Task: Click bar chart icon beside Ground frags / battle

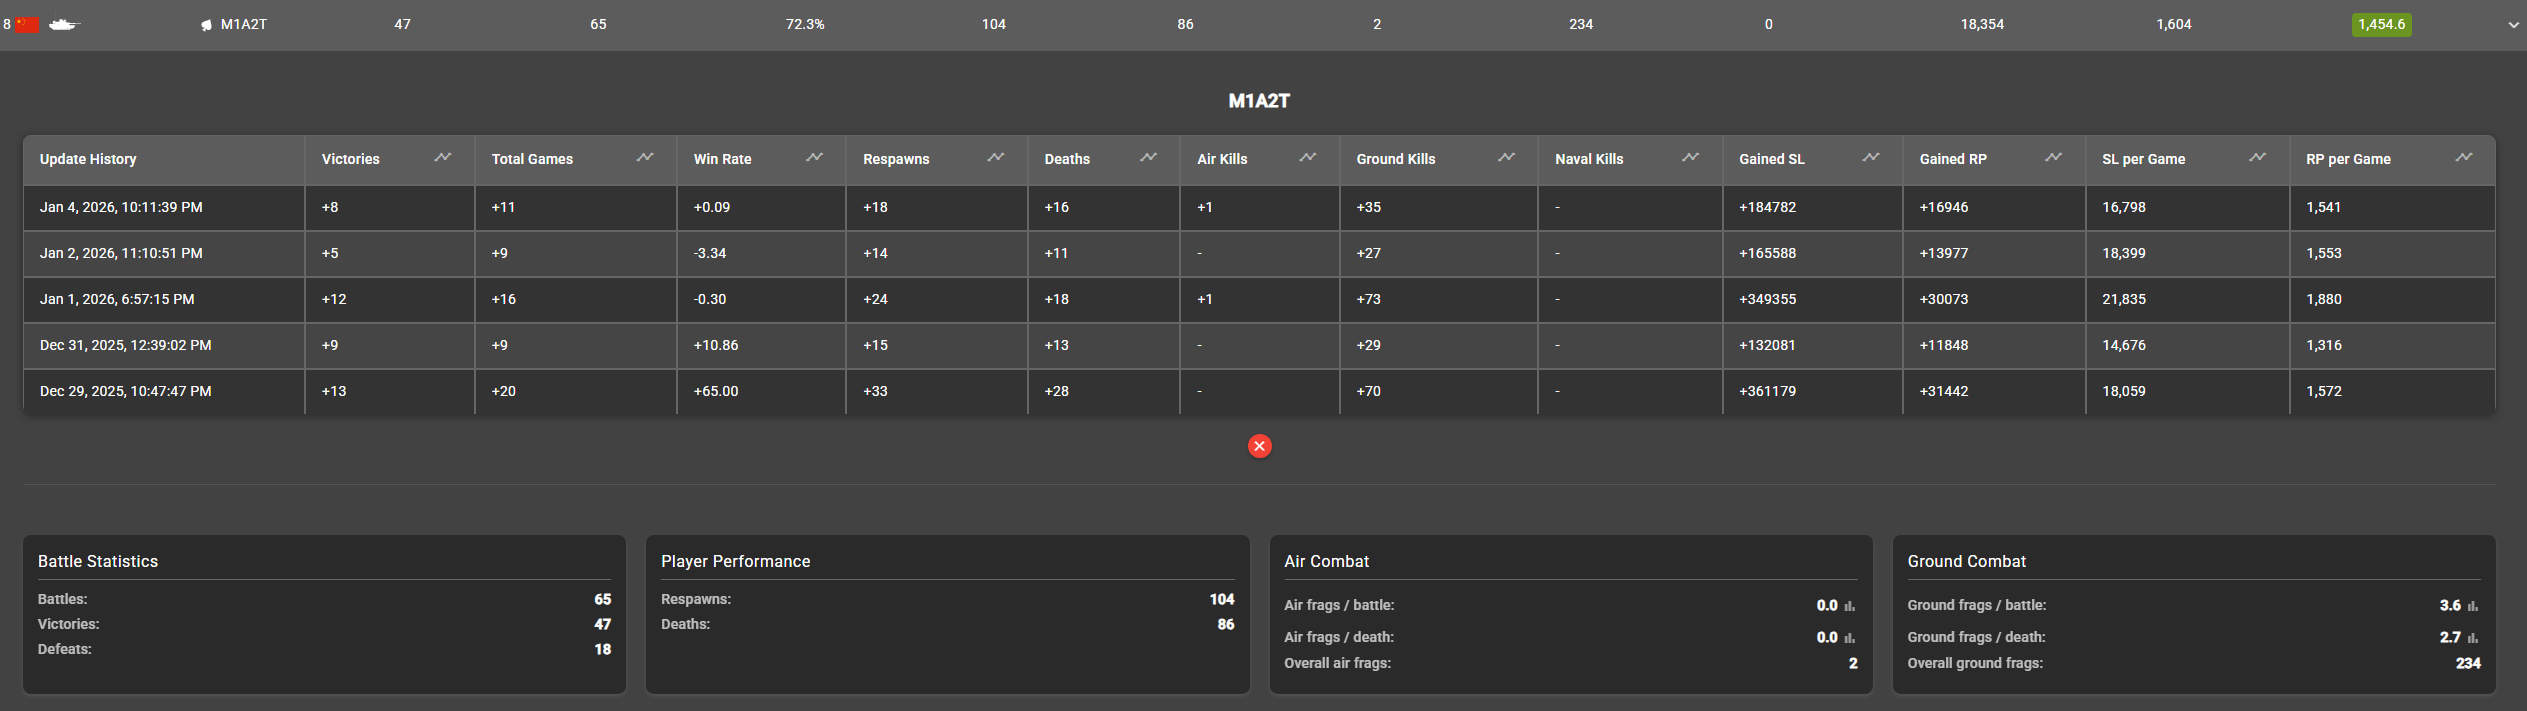Action: click(x=2473, y=606)
